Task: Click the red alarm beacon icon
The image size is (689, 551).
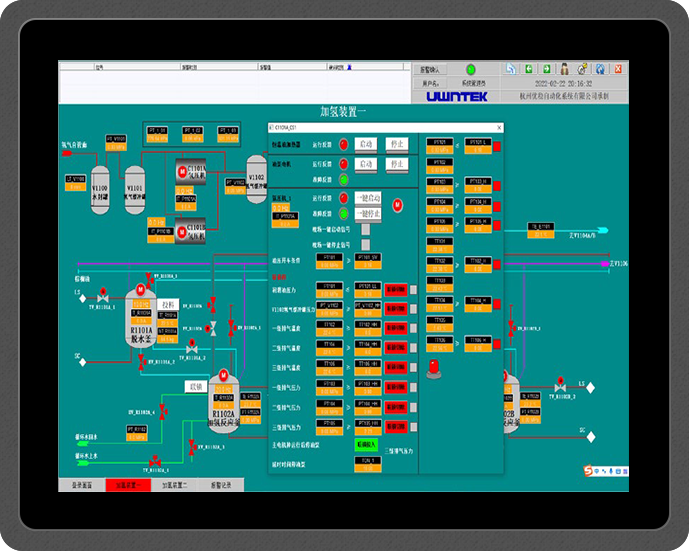Action: (433, 367)
